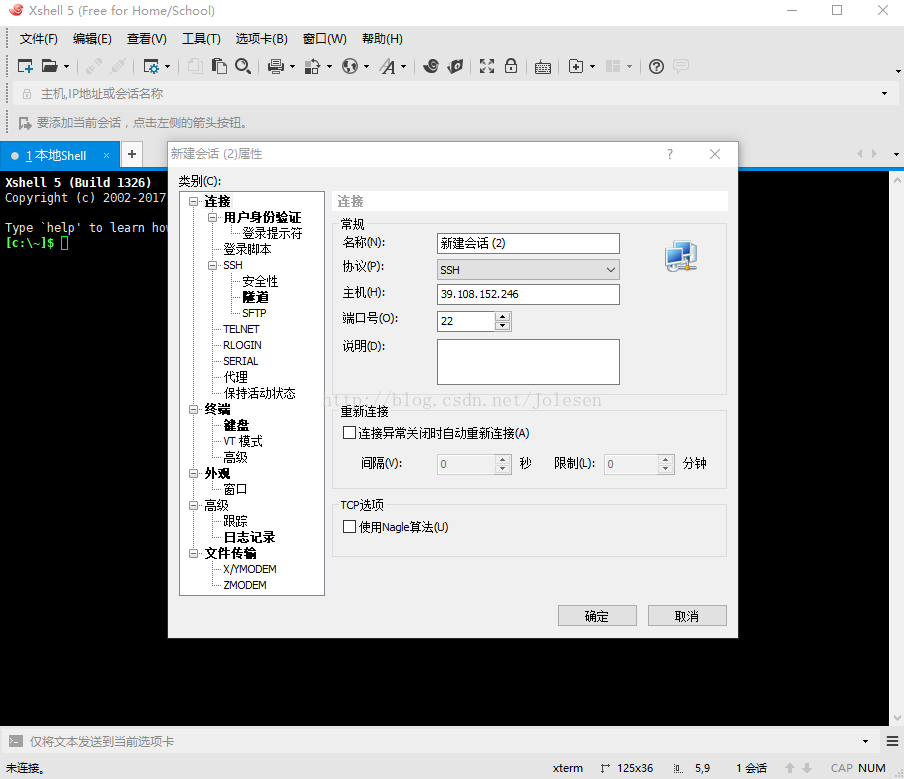Click the Paste toolbar icon

coord(219,66)
